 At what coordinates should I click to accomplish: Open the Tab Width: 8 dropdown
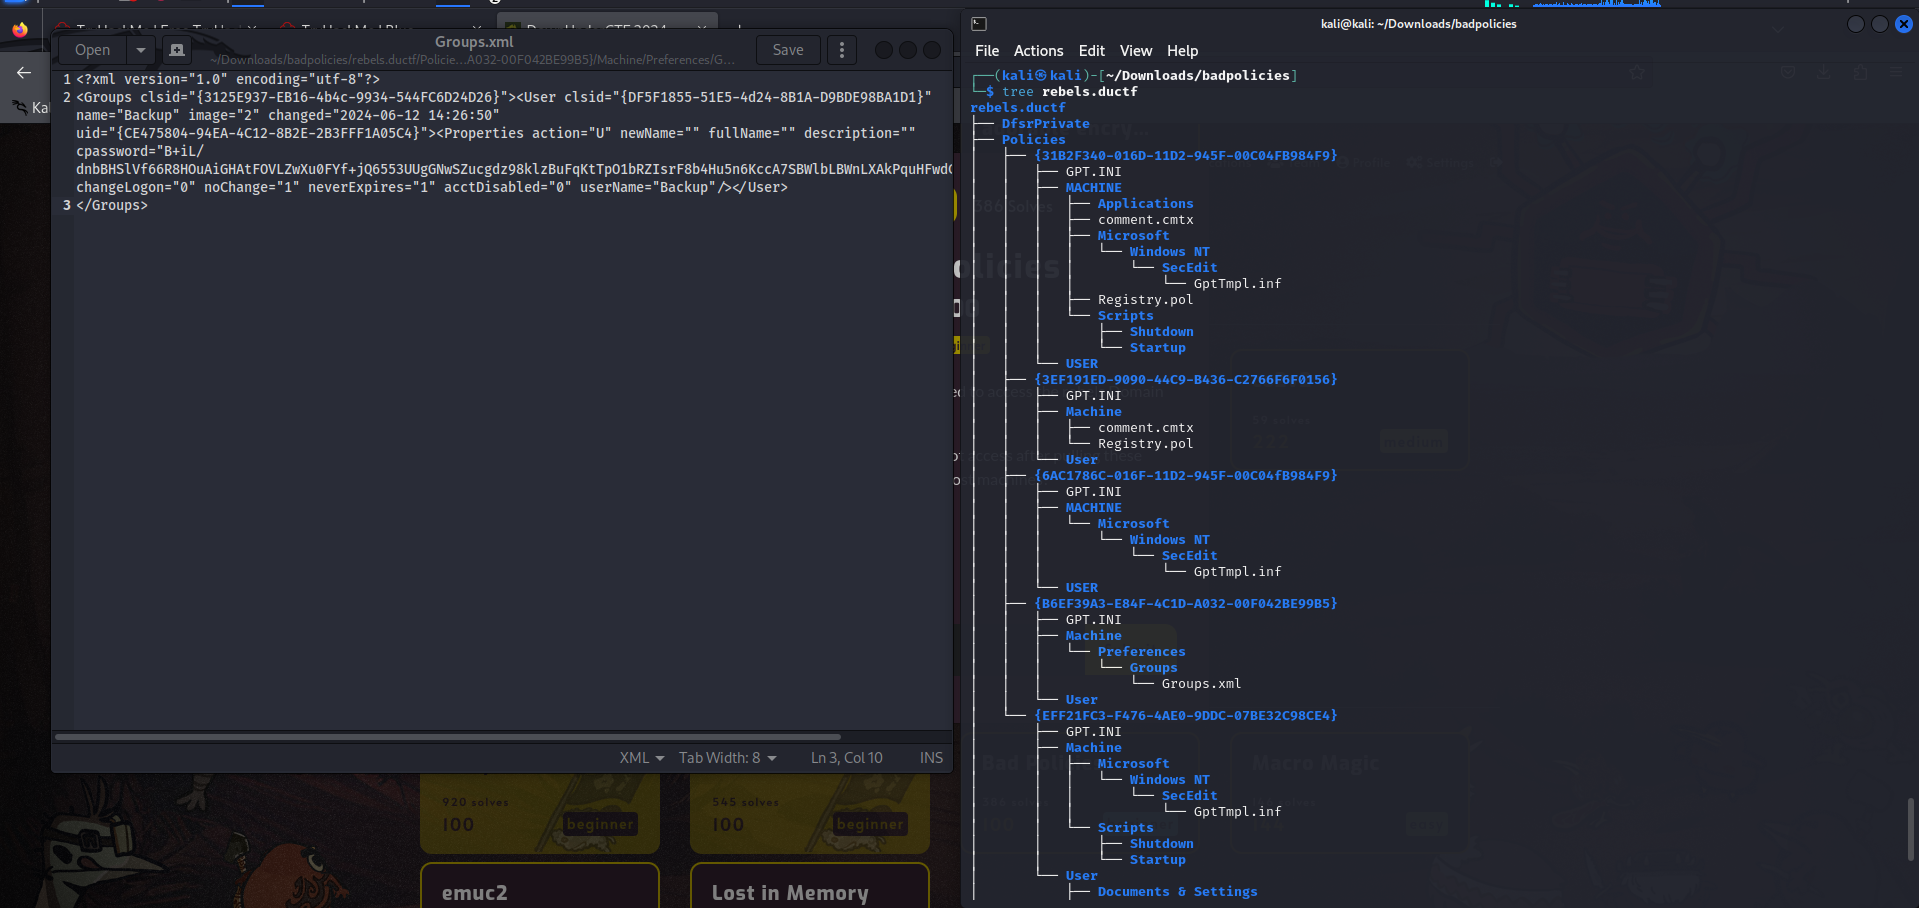pyautogui.click(x=727, y=758)
